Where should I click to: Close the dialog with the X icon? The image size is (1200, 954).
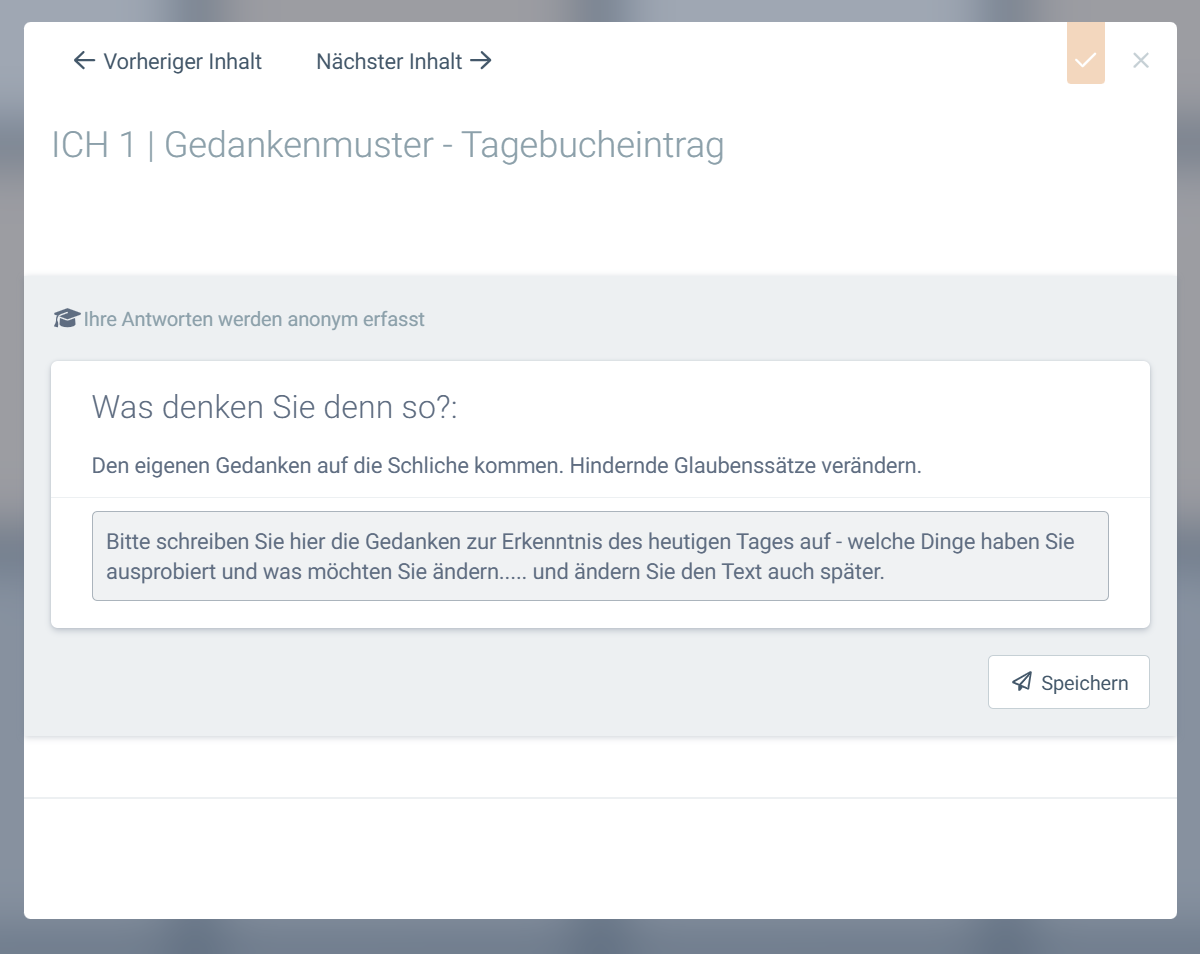1141,60
